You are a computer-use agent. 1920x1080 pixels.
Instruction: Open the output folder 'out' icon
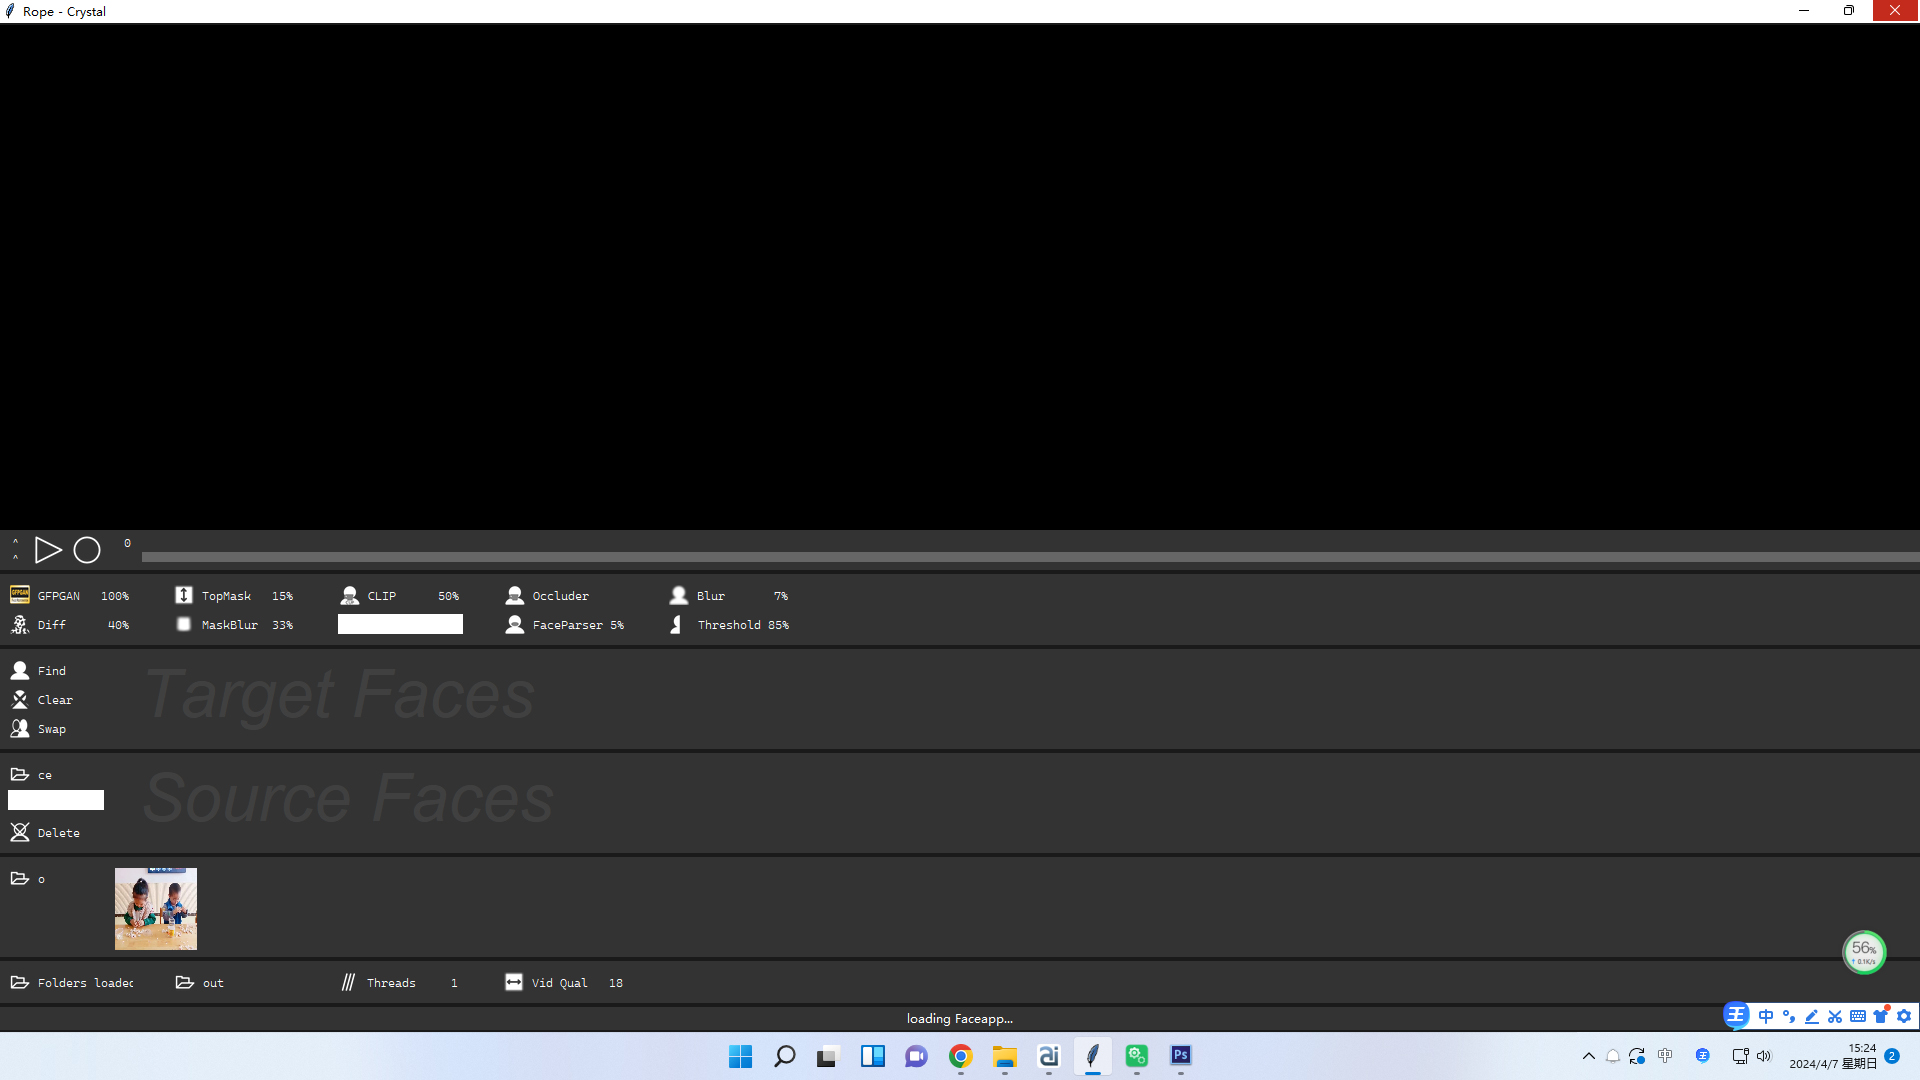(185, 982)
